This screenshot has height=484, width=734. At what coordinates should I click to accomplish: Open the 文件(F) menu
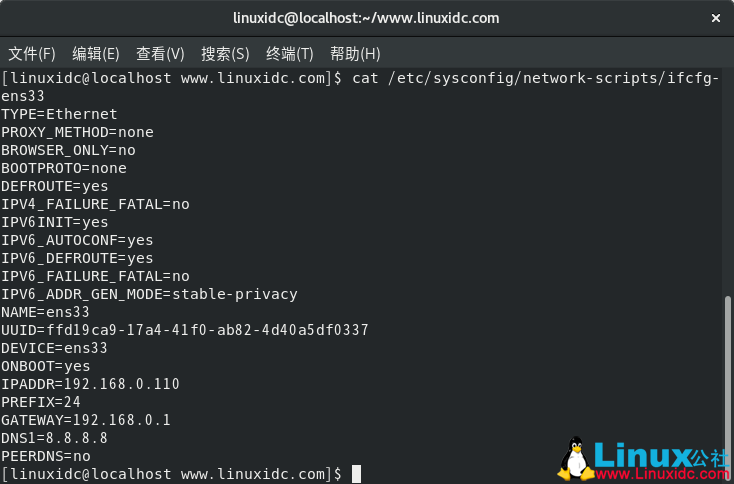[32, 53]
